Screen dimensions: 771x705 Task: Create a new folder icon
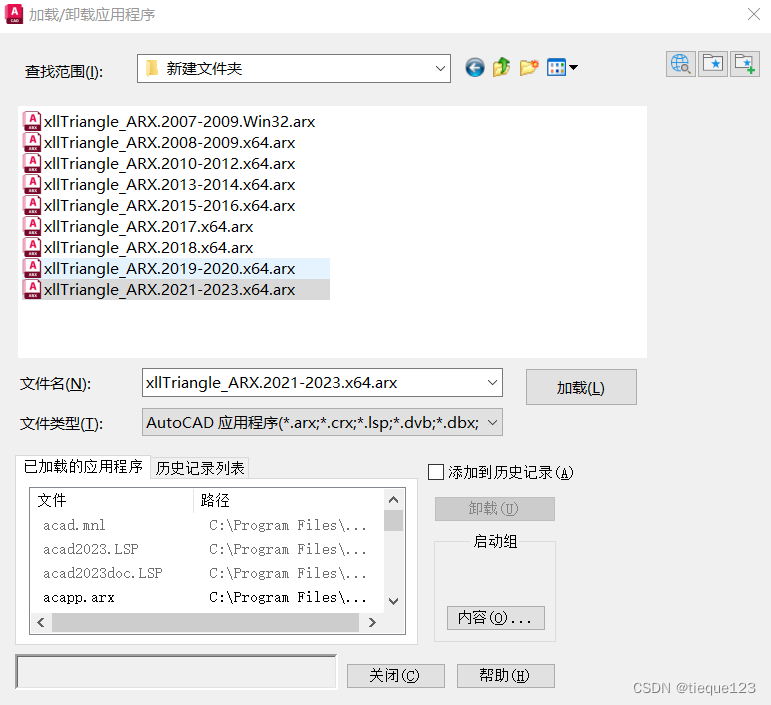click(x=529, y=67)
